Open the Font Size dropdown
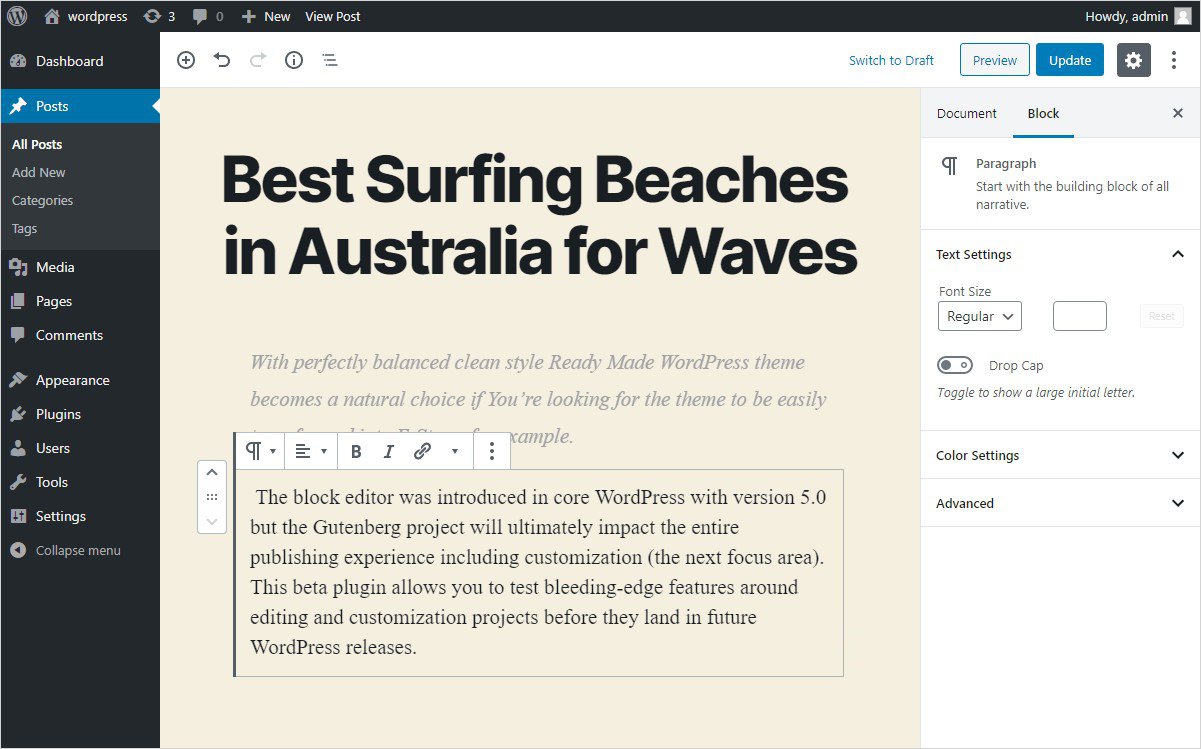 point(980,316)
